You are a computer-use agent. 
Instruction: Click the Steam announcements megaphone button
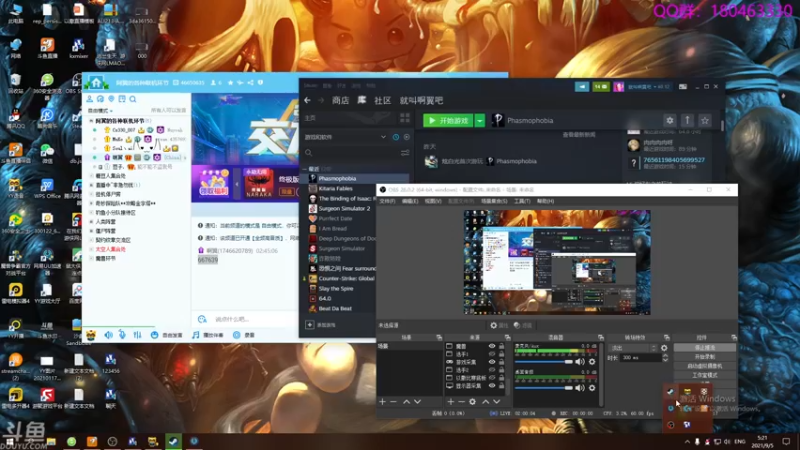tap(582, 87)
